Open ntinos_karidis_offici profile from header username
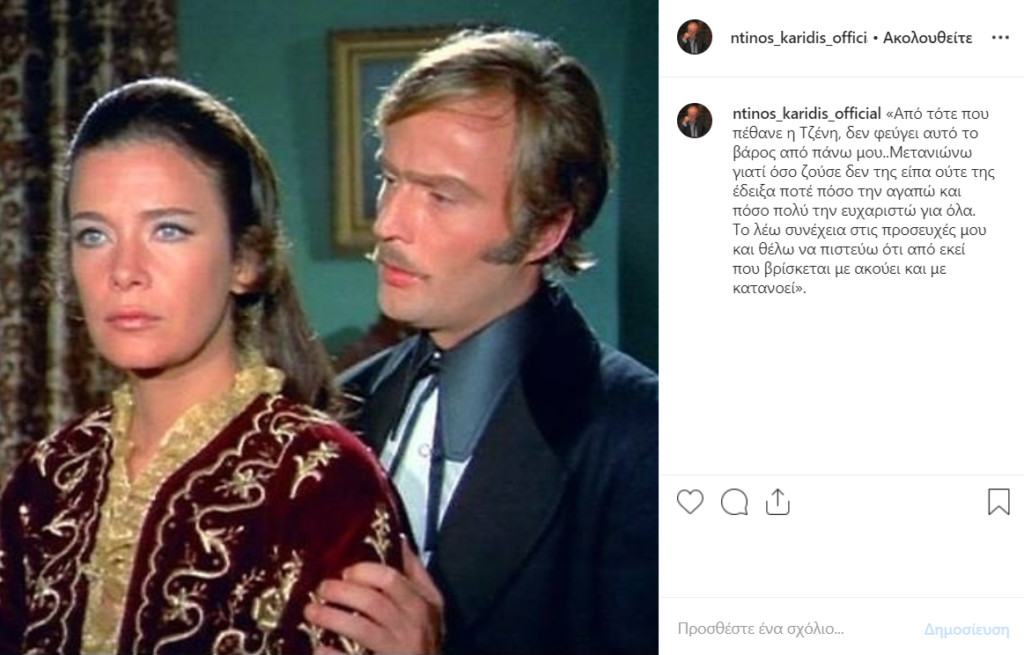The image size is (1024, 655). click(x=798, y=38)
